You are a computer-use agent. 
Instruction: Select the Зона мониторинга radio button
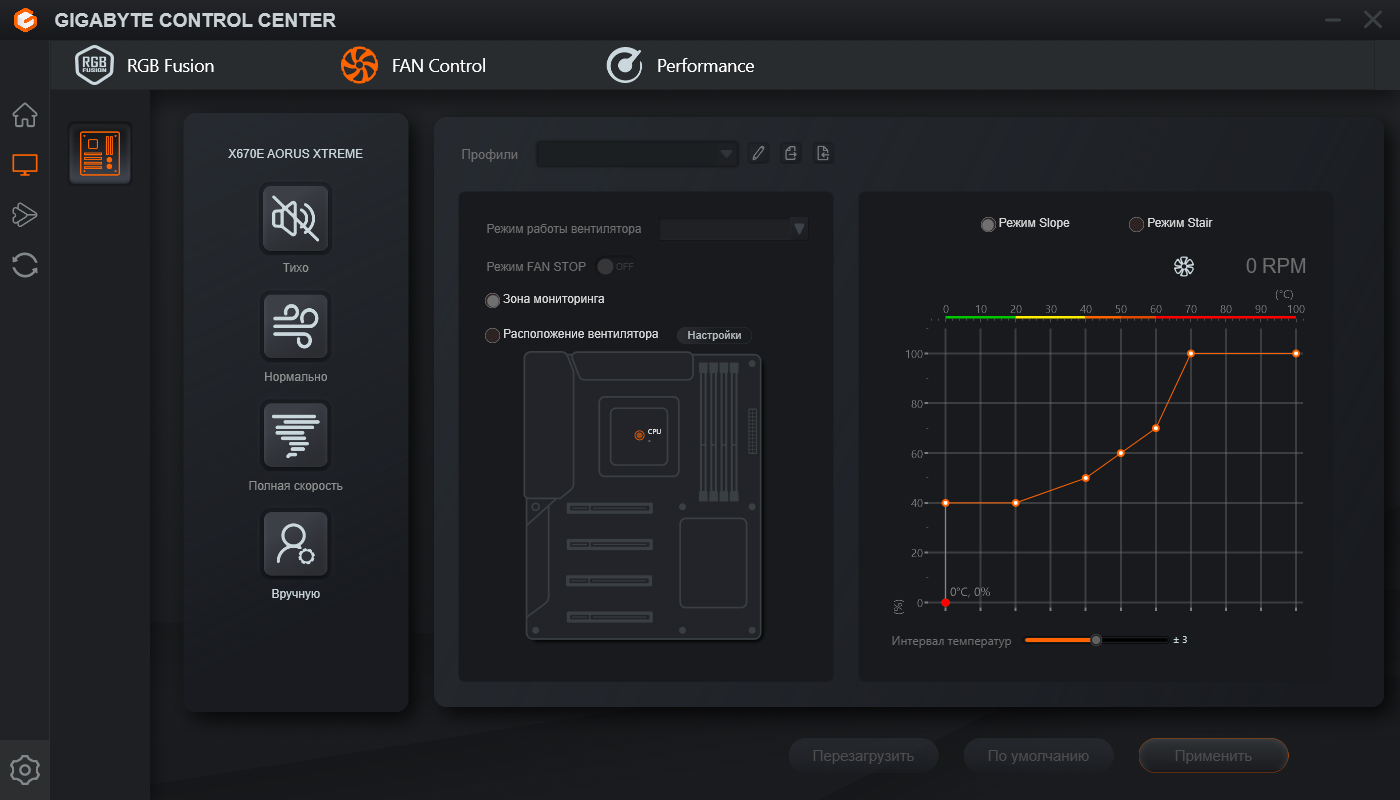[492, 300]
